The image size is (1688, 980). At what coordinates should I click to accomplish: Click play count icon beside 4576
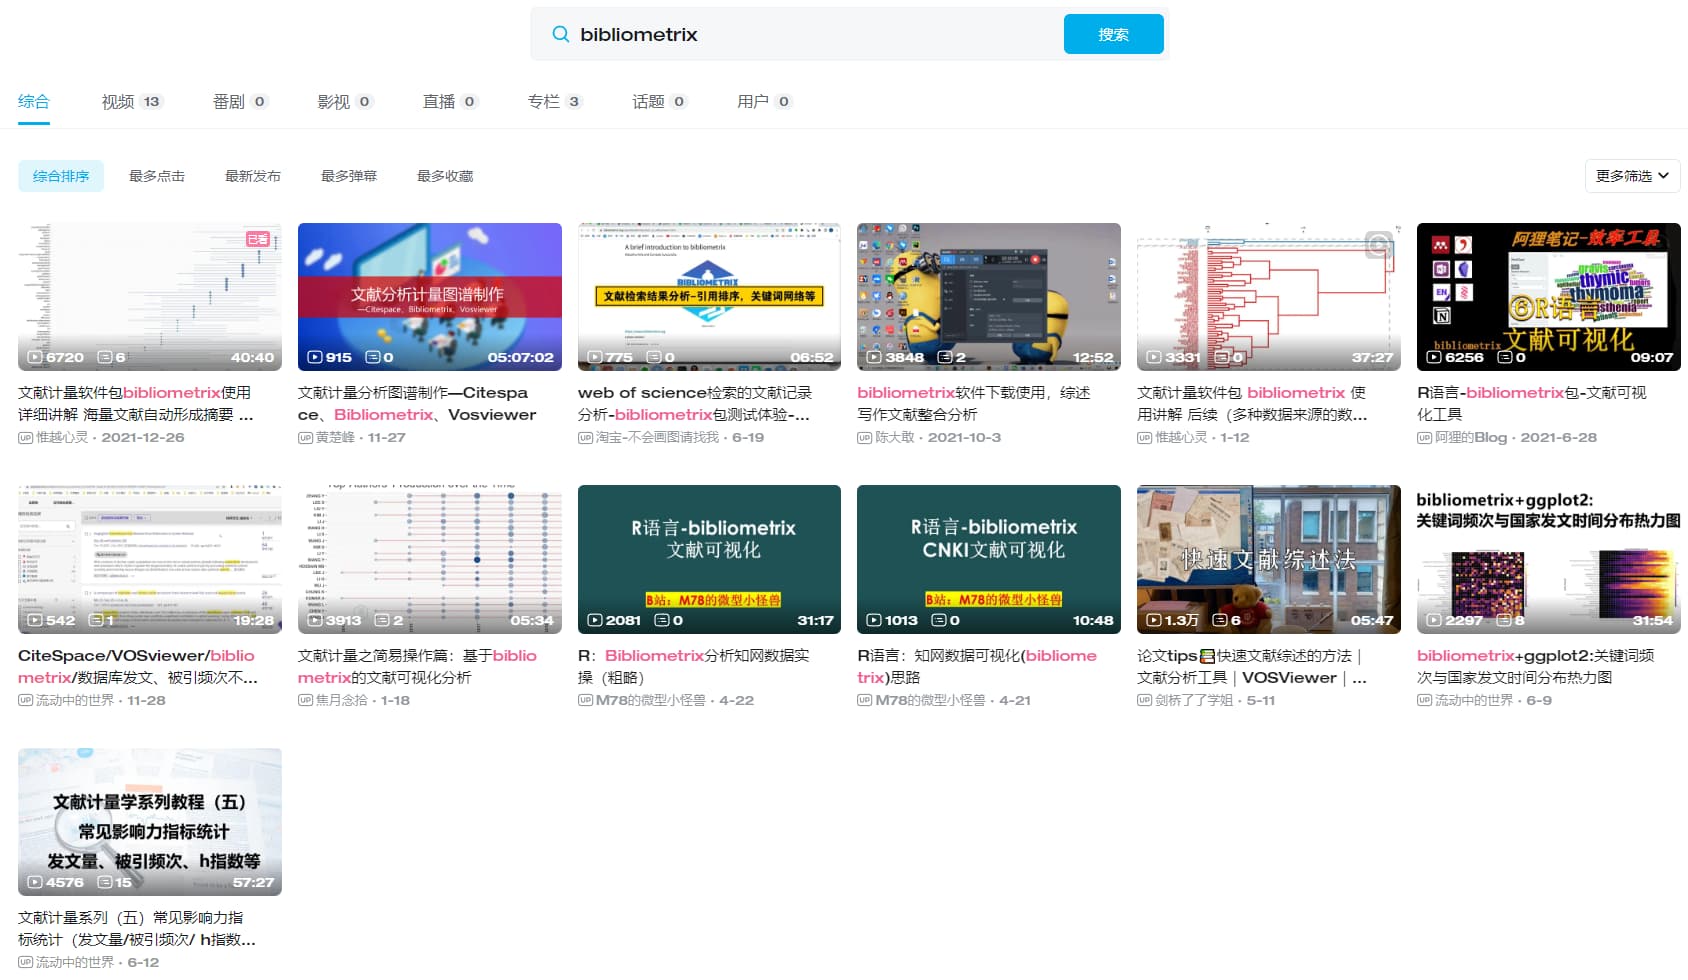point(35,882)
